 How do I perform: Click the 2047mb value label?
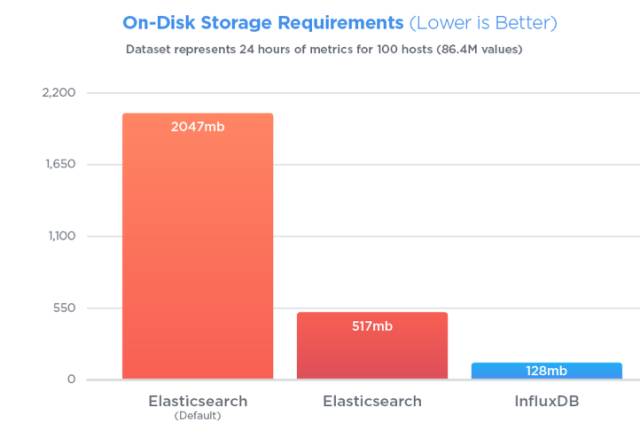198,127
